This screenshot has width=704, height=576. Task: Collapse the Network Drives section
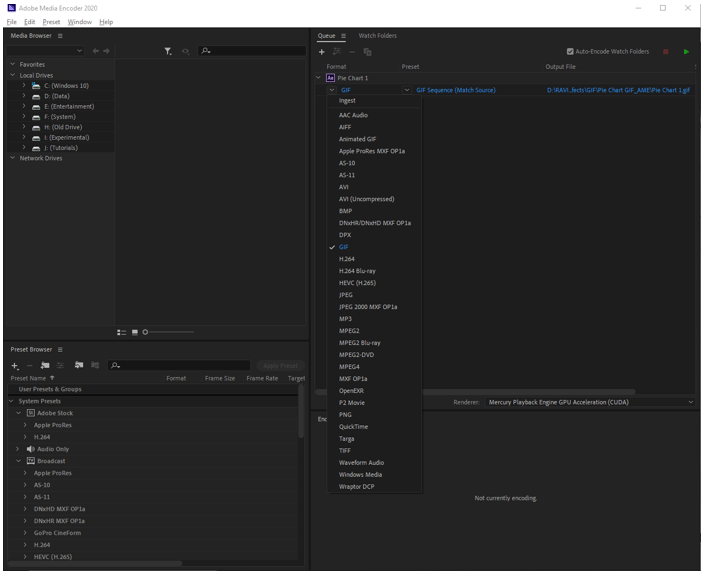[13, 158]
